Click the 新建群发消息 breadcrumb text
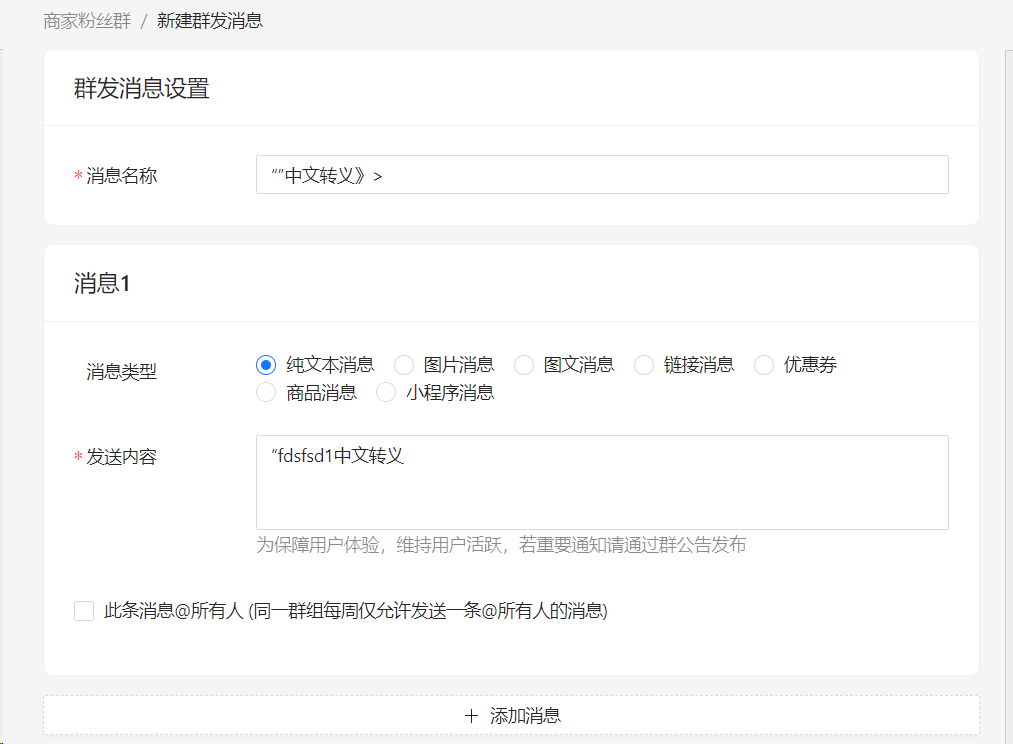This screenshot has width=1013, height=744. (210, 21)
